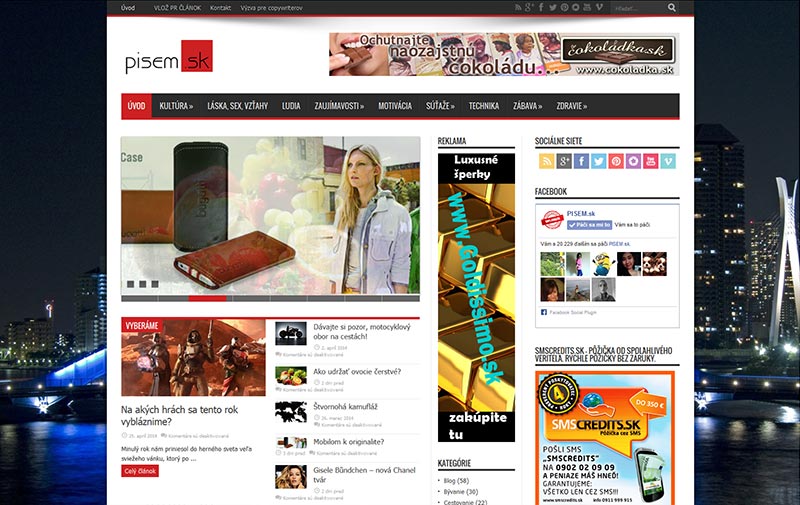Click the motorcycle article thumbnail
This screenshot has width=800, height=505.
tap(291, 334)
